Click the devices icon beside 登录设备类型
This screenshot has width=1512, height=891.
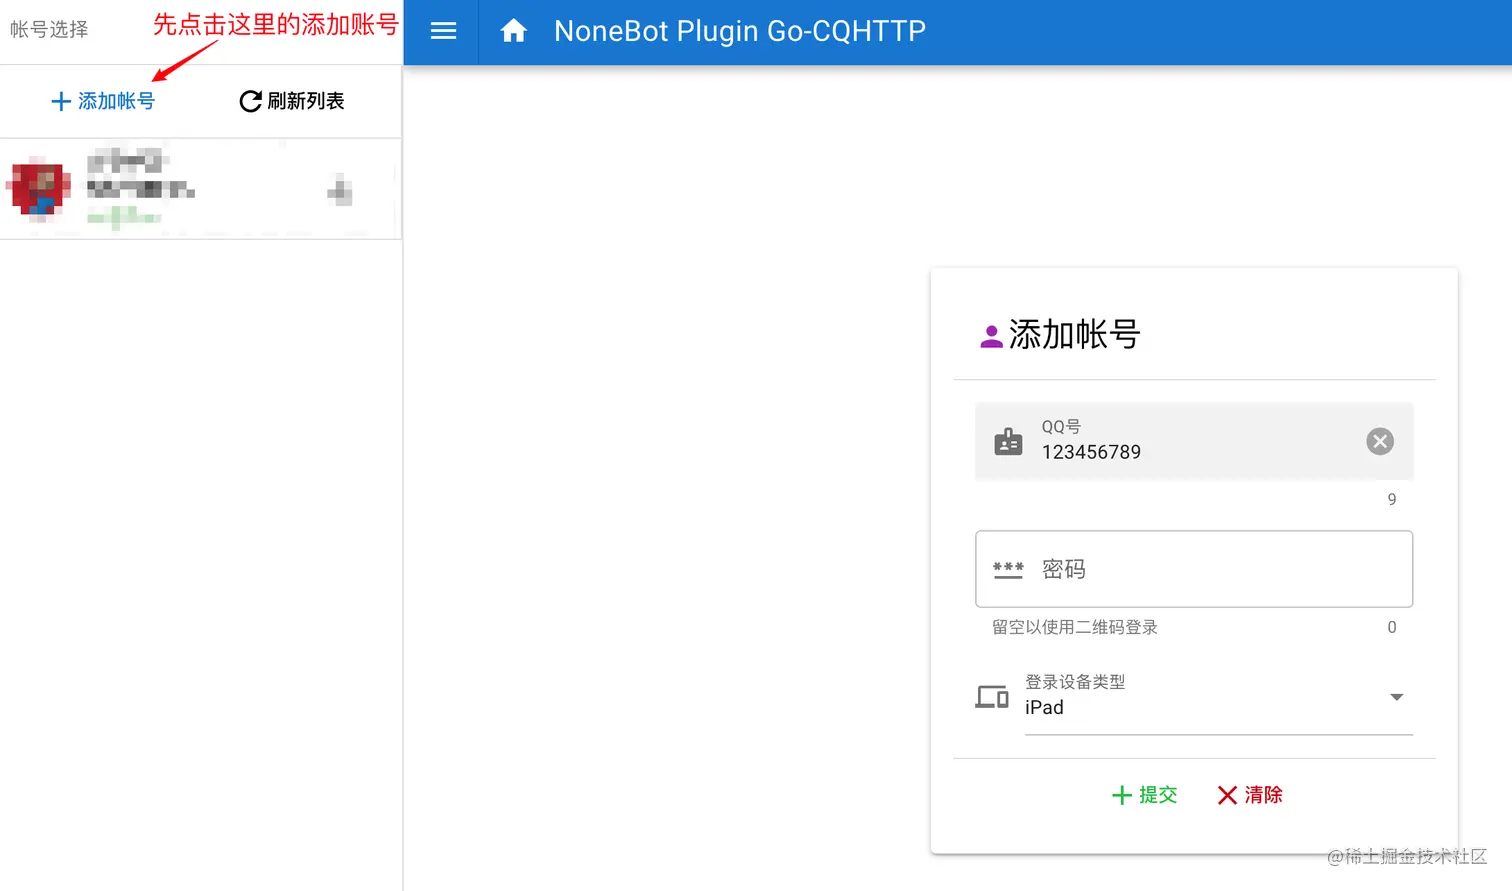[x=992, y=696]
